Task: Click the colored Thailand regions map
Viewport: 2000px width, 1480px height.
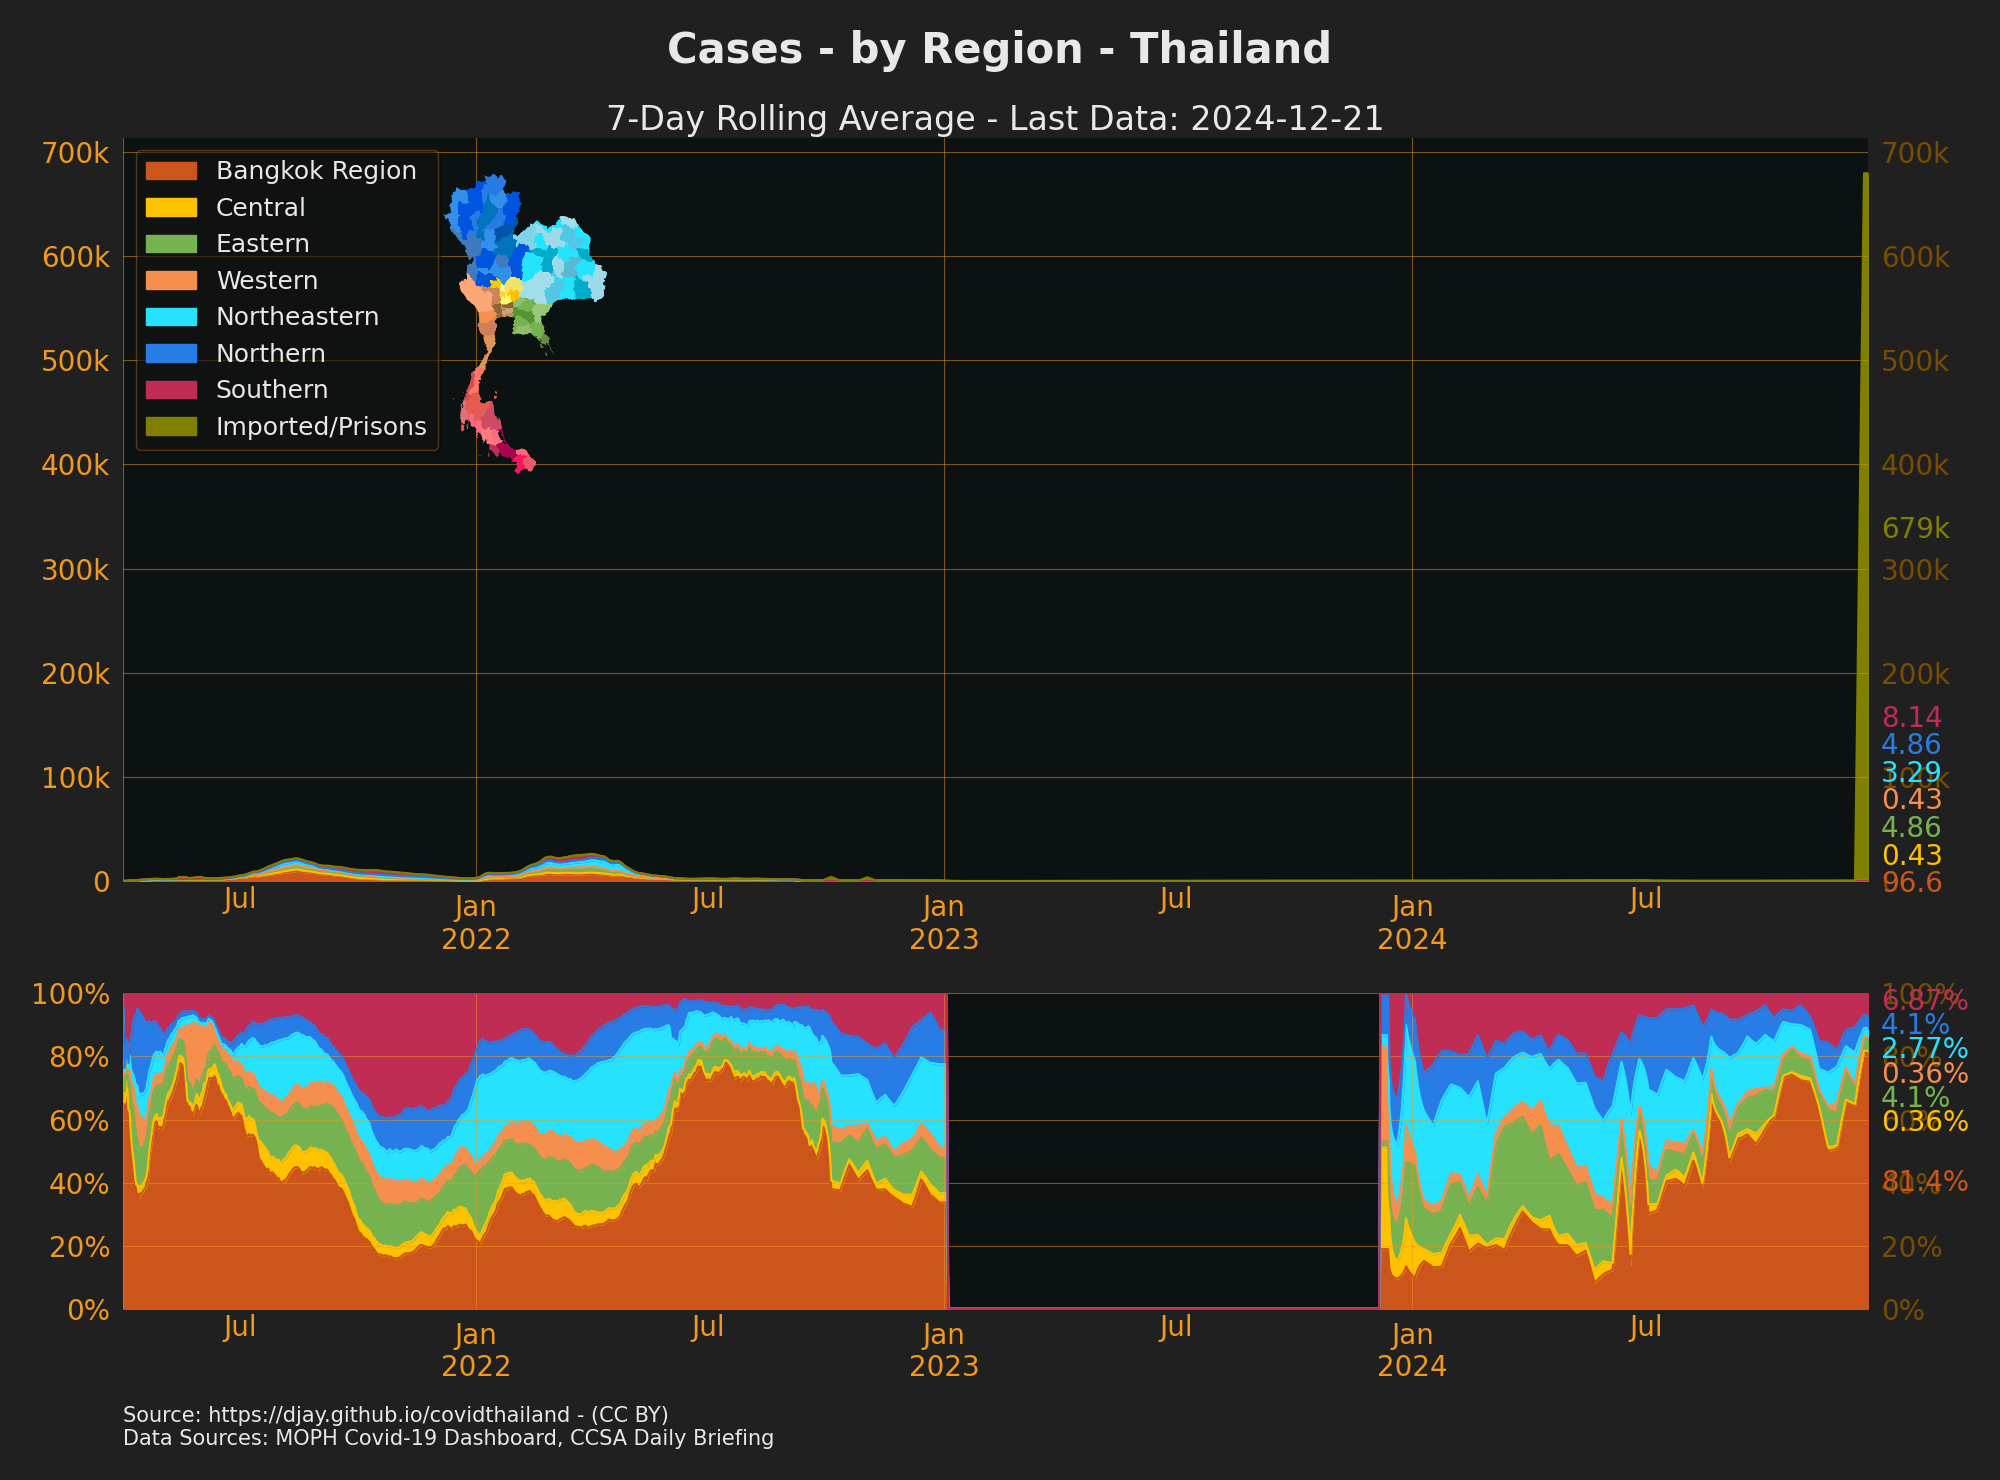Action: (x=525, y=323)
